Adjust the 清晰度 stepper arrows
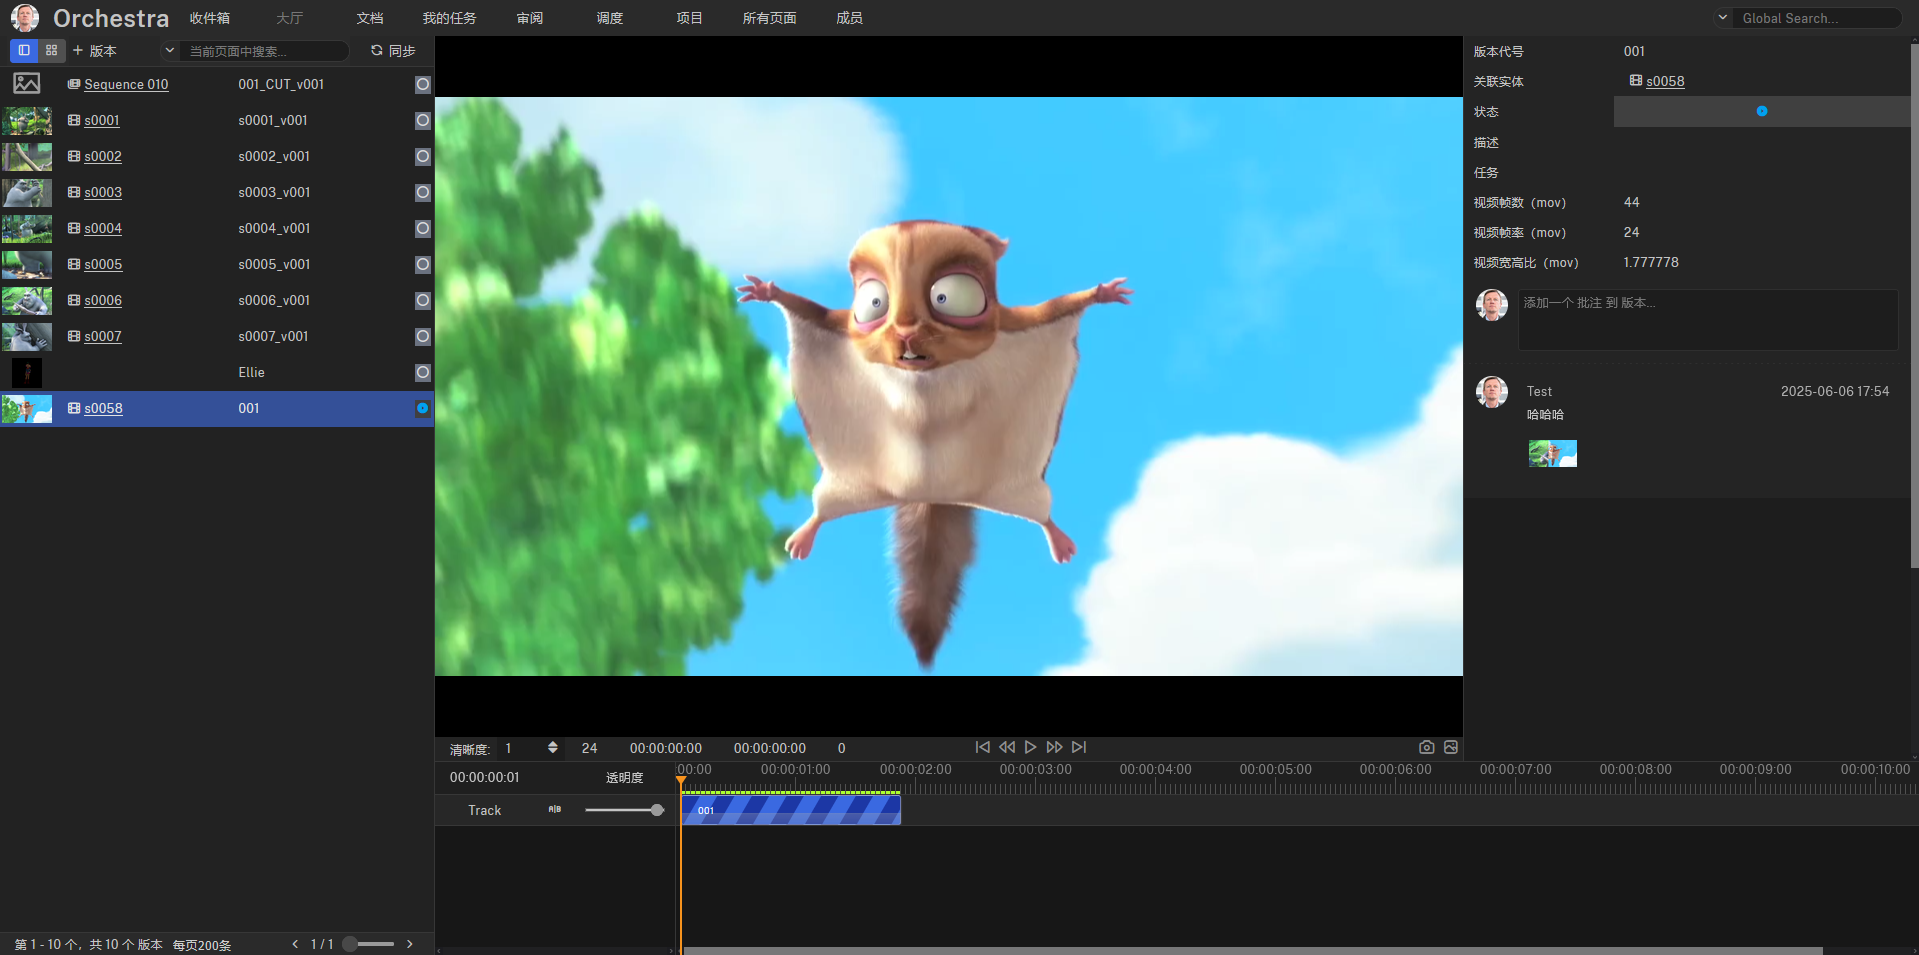The image size is (1919, 955). click(553, 748)
